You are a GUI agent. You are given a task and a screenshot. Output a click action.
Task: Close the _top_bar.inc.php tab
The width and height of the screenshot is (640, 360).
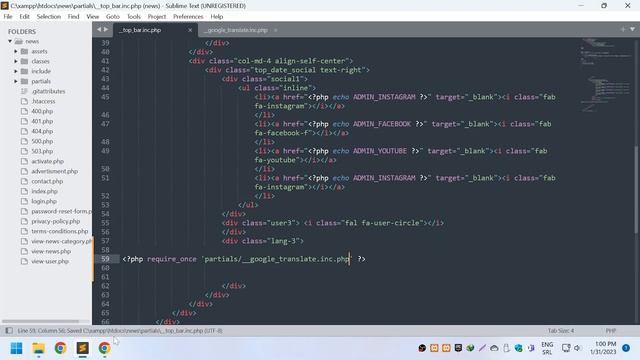point(190,30)
